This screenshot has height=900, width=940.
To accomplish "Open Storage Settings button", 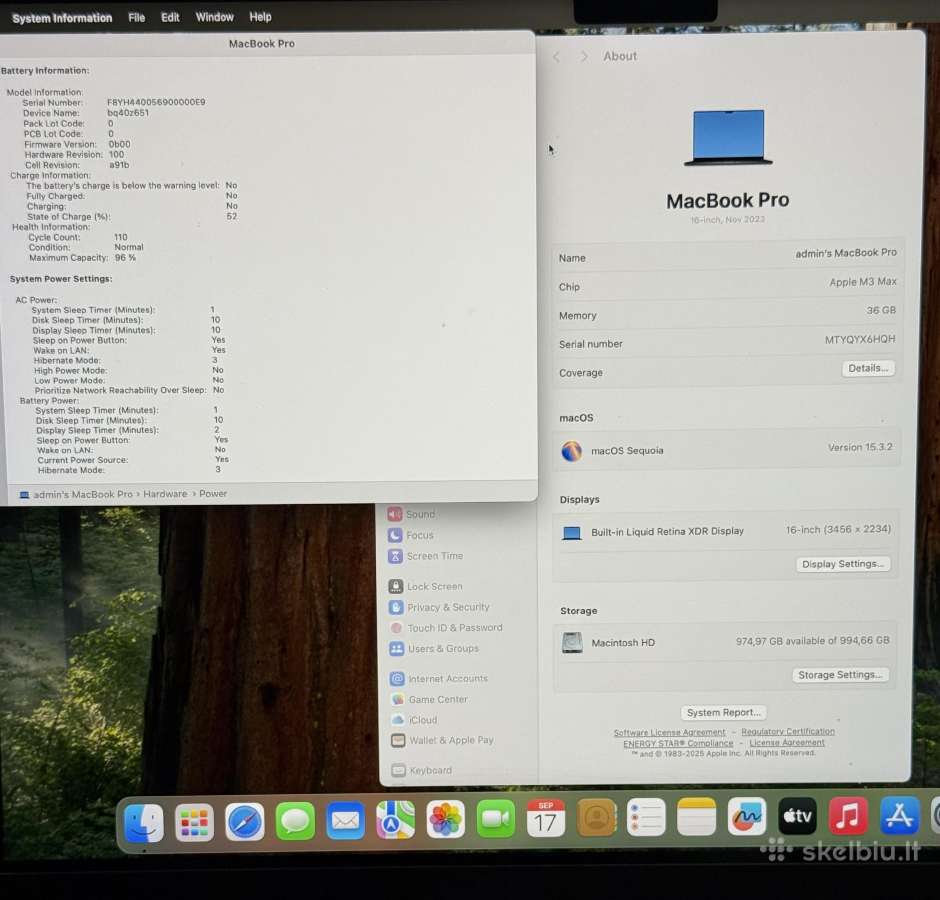I will tap(840, 675).
